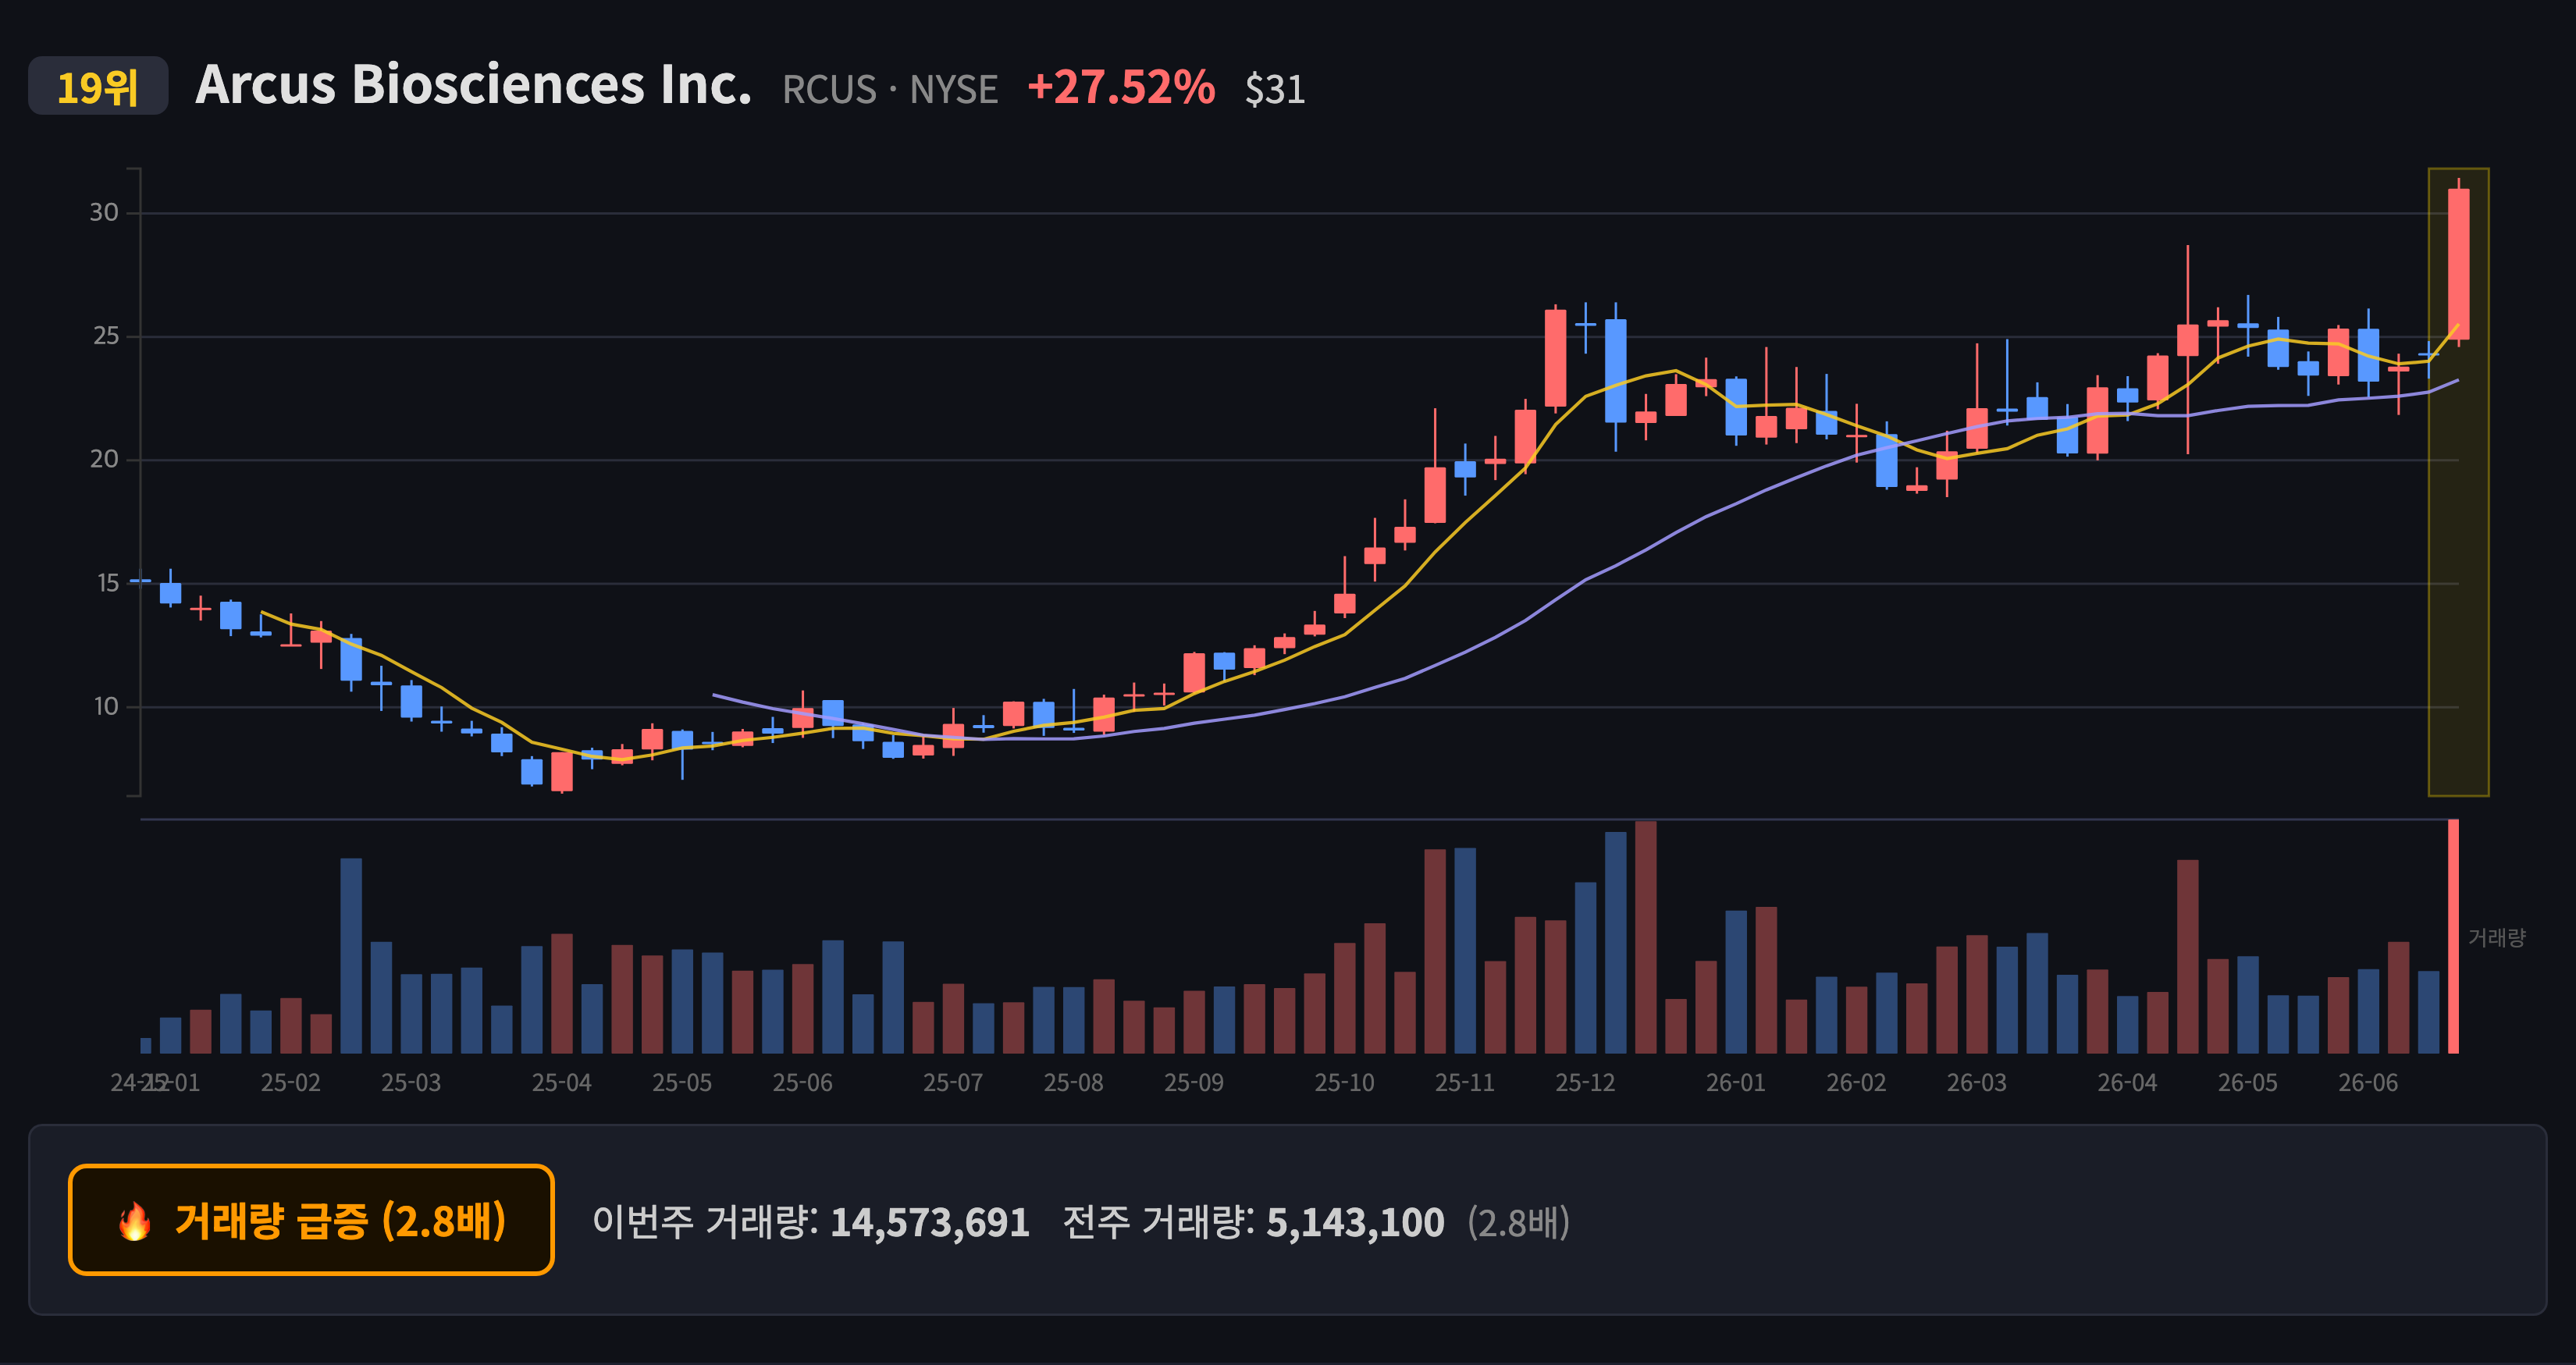Select the 30 price axis label
2576x1365 pixels.
pos(104,212)
